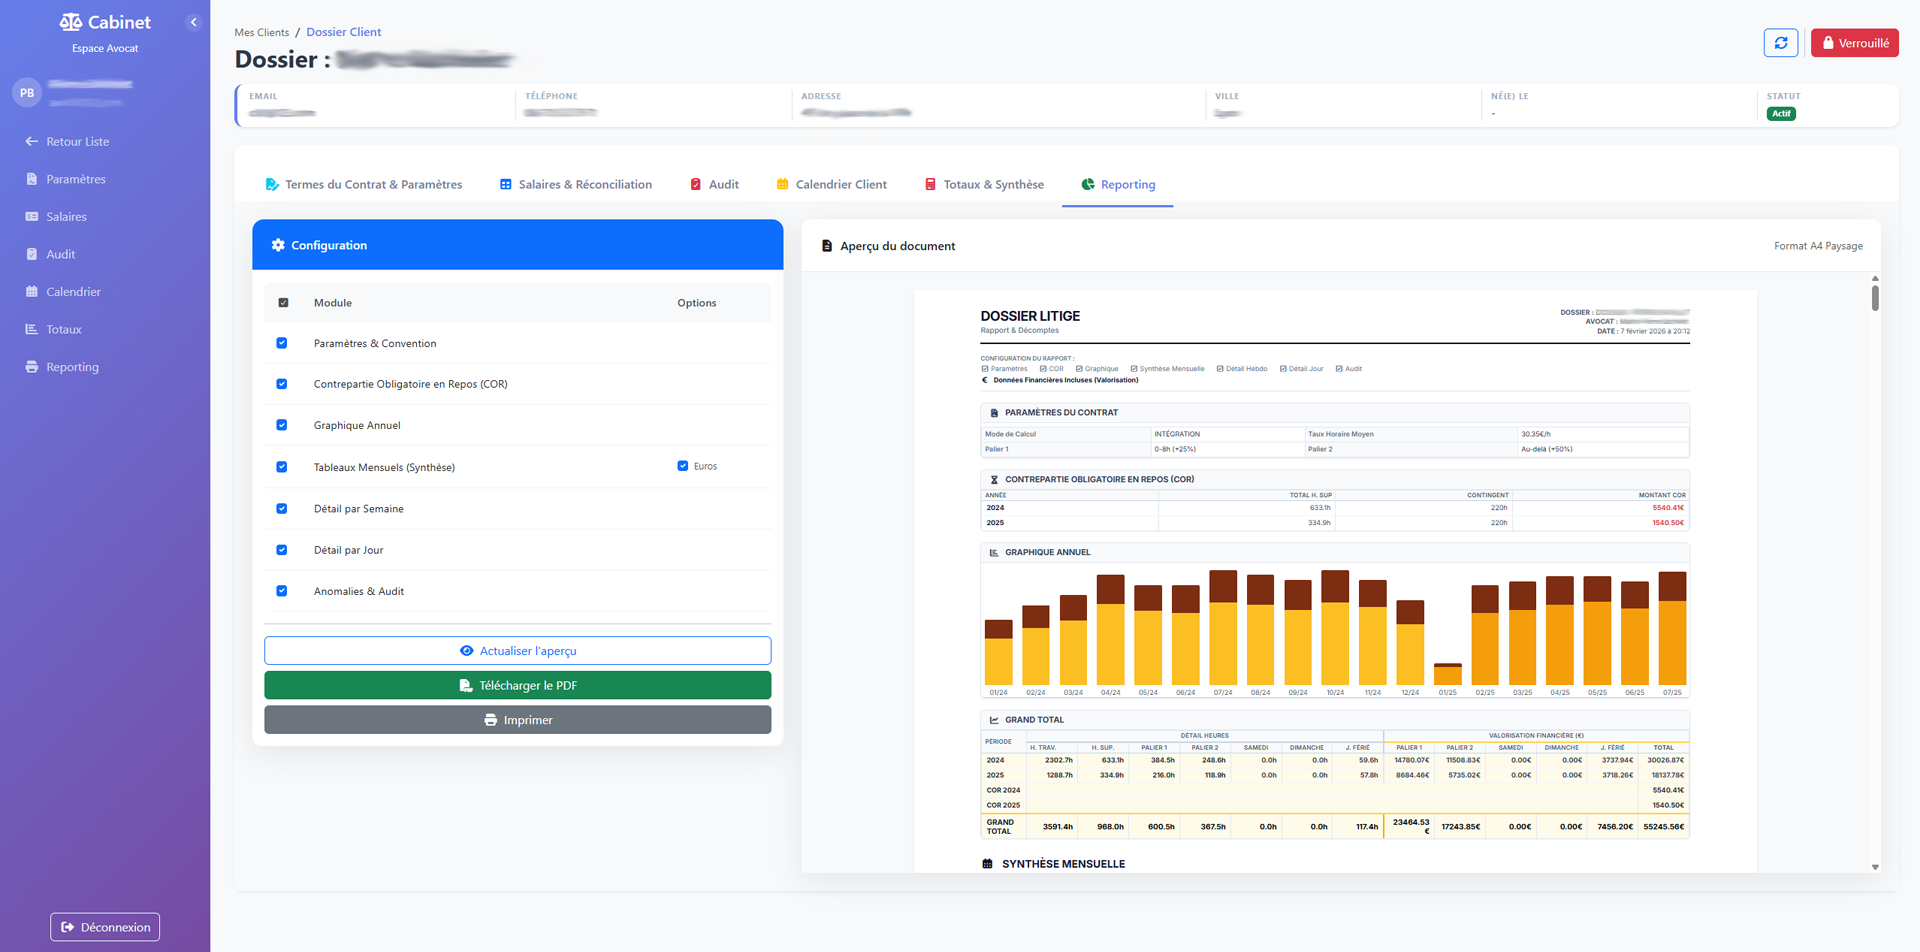Open the Calendrier Client tab
The width and height of the screenshot is (1920, 952).
tap(831, 185)
